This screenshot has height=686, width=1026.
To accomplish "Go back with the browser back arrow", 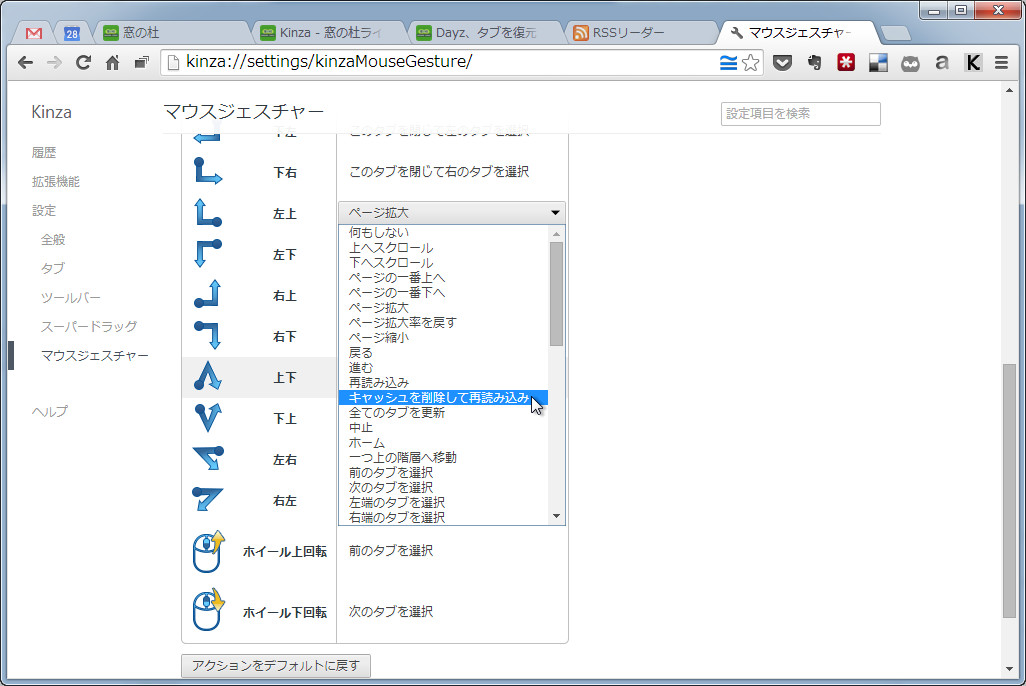I will [x=26, y=63].
